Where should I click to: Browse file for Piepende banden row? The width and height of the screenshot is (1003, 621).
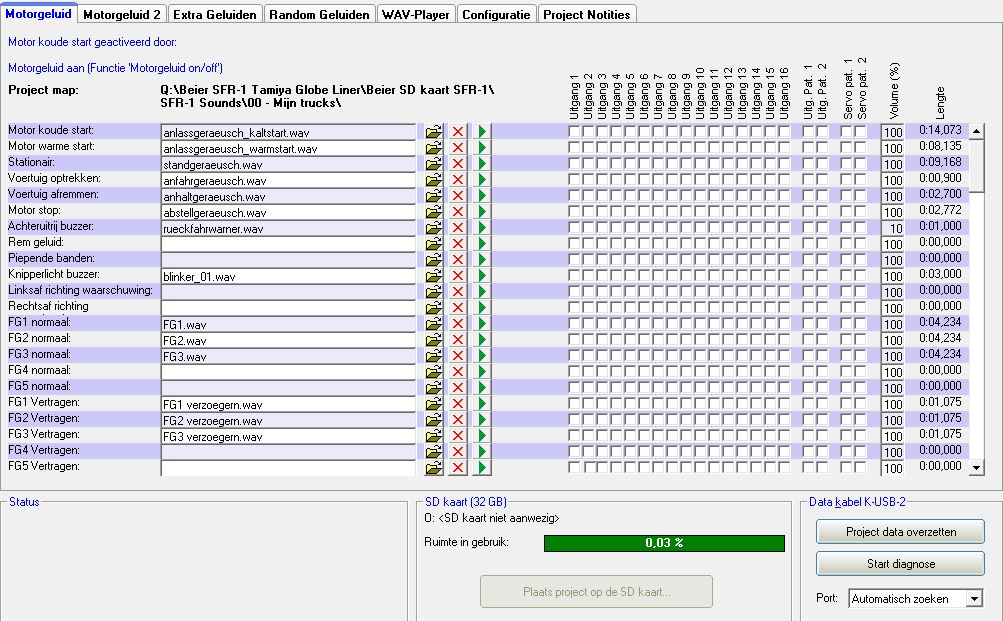point(434,260)
